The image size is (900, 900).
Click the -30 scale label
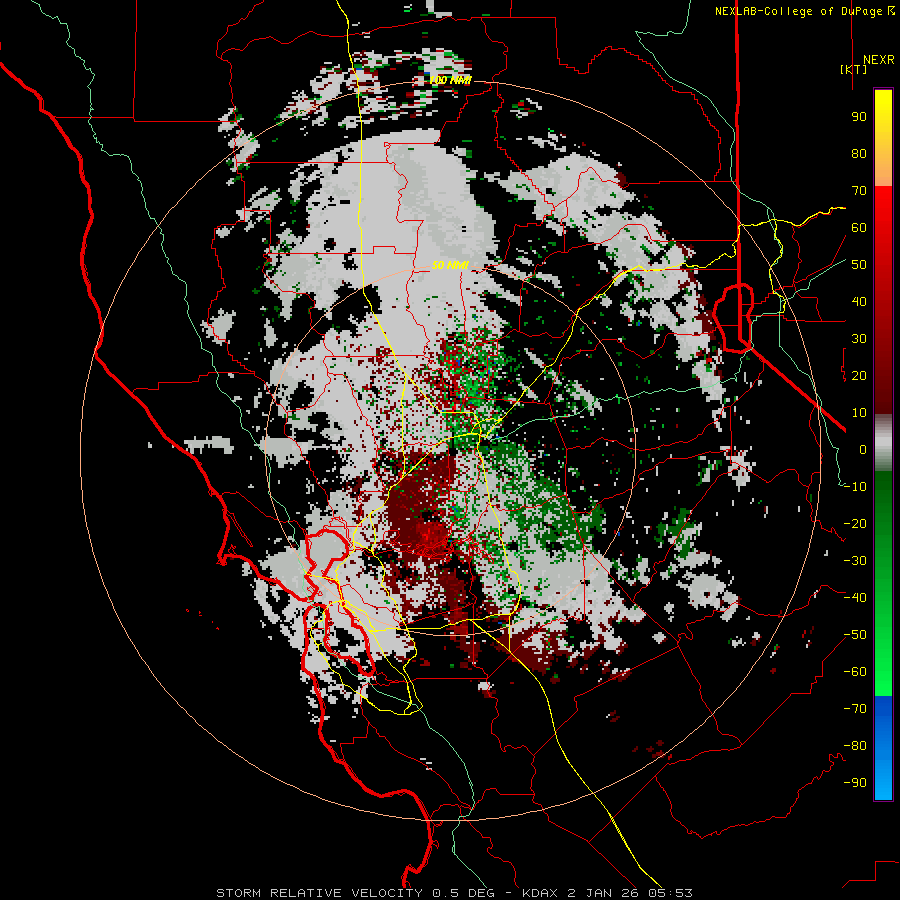tap(855, 561)
